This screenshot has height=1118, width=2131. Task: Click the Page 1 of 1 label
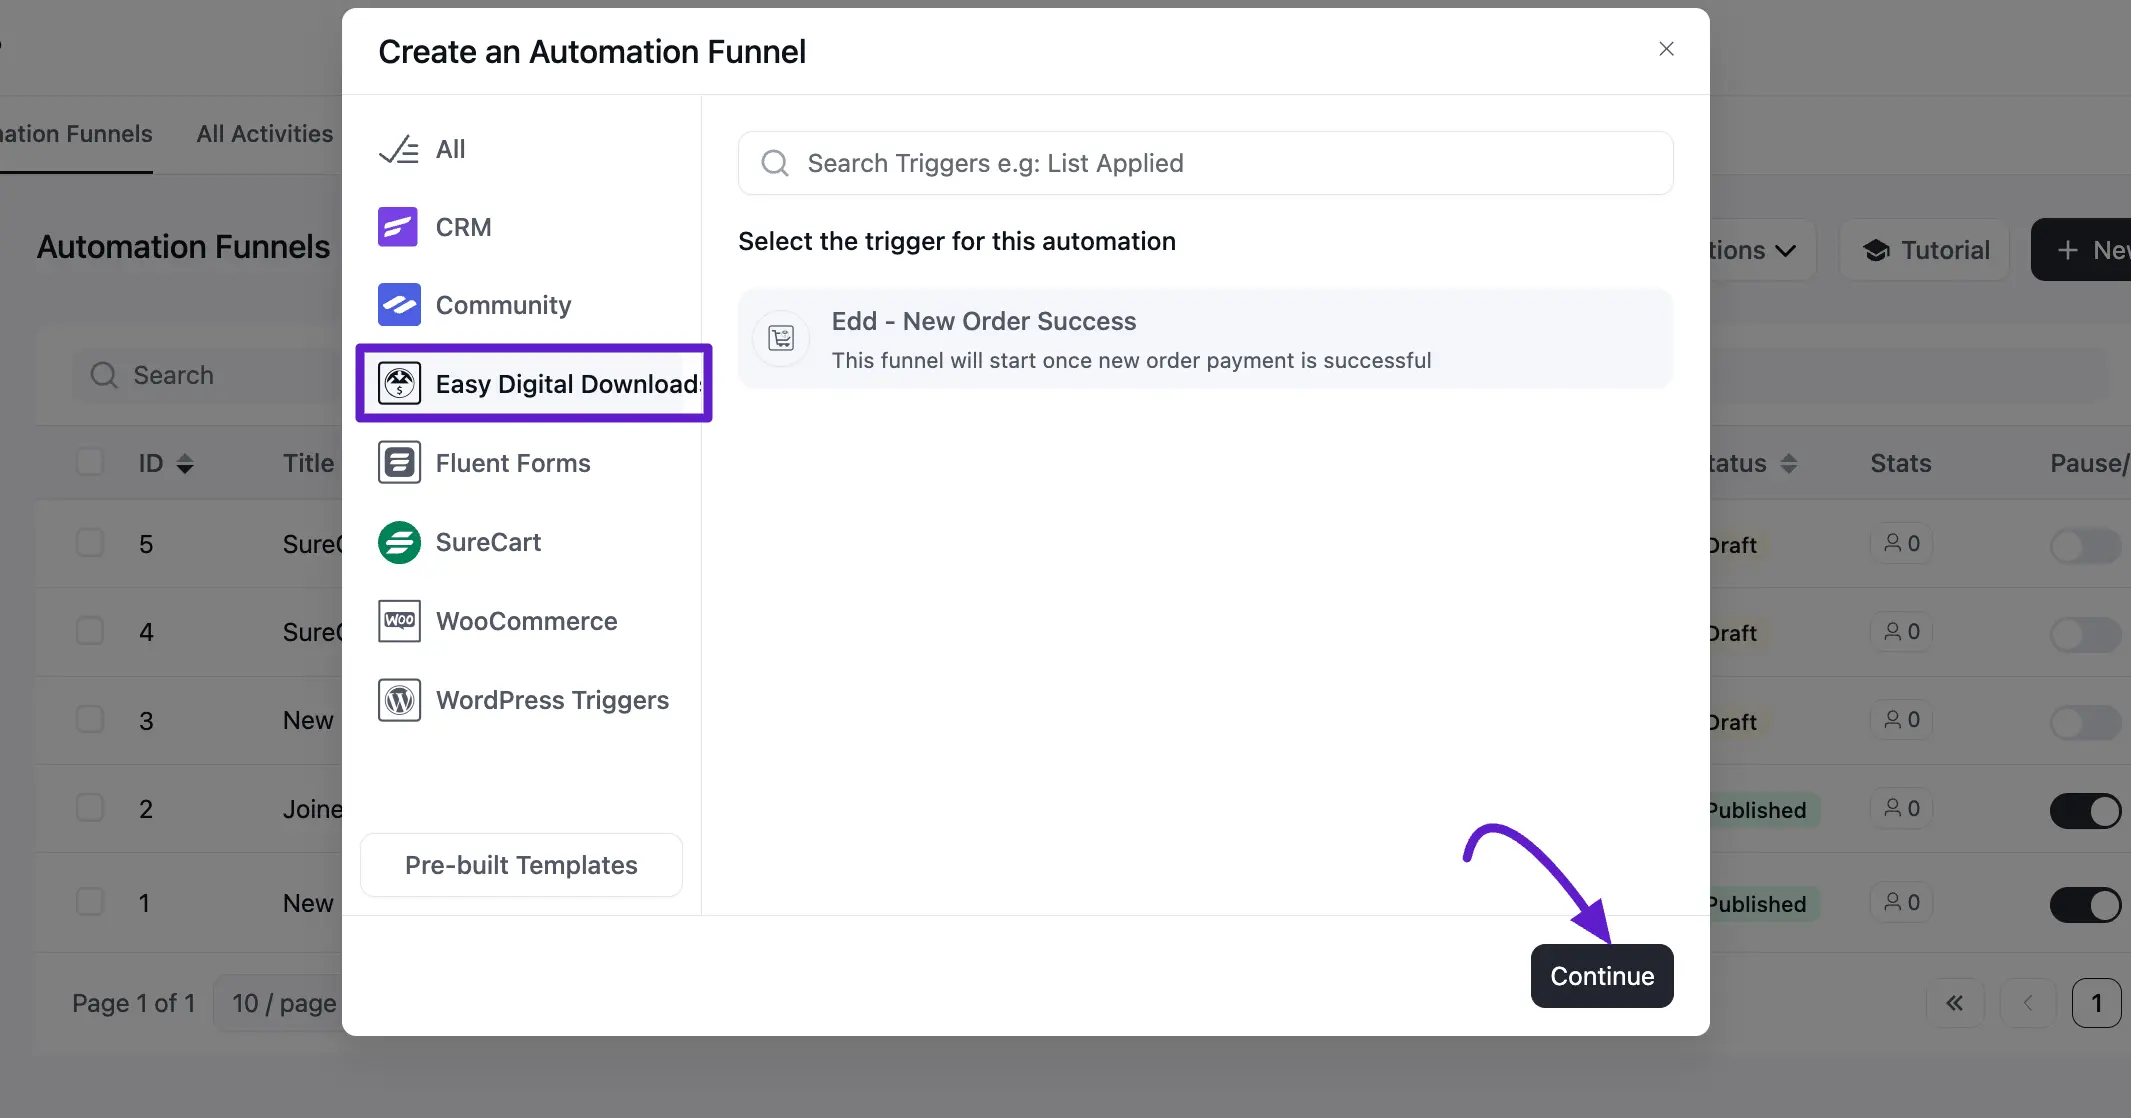(x=133, y=1003)
